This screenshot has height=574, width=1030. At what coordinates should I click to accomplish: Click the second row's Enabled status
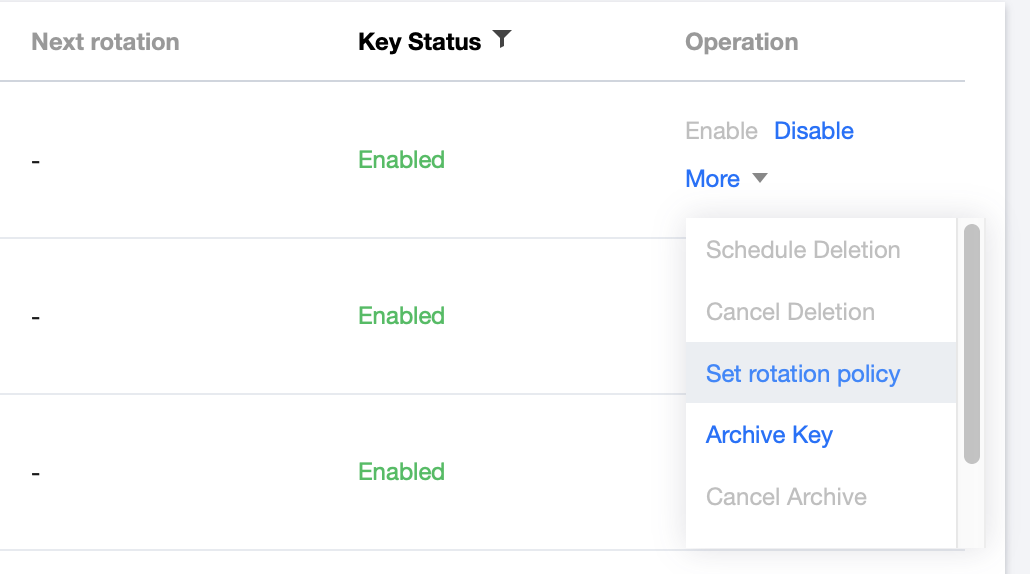[x=401, y=316]
